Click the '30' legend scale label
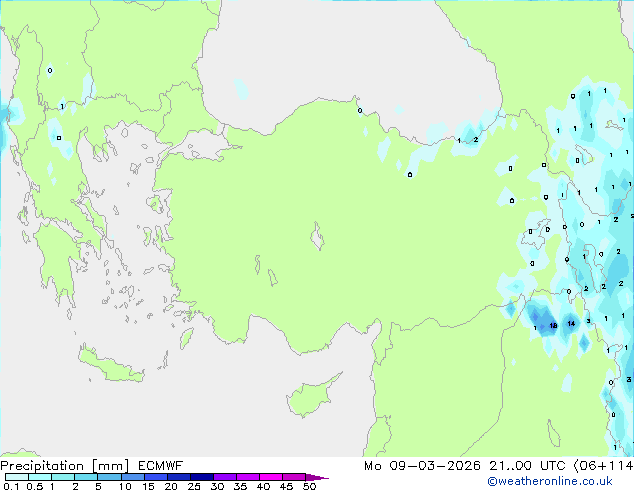Viewport: 634px width, 490px height. pos(217,486)
